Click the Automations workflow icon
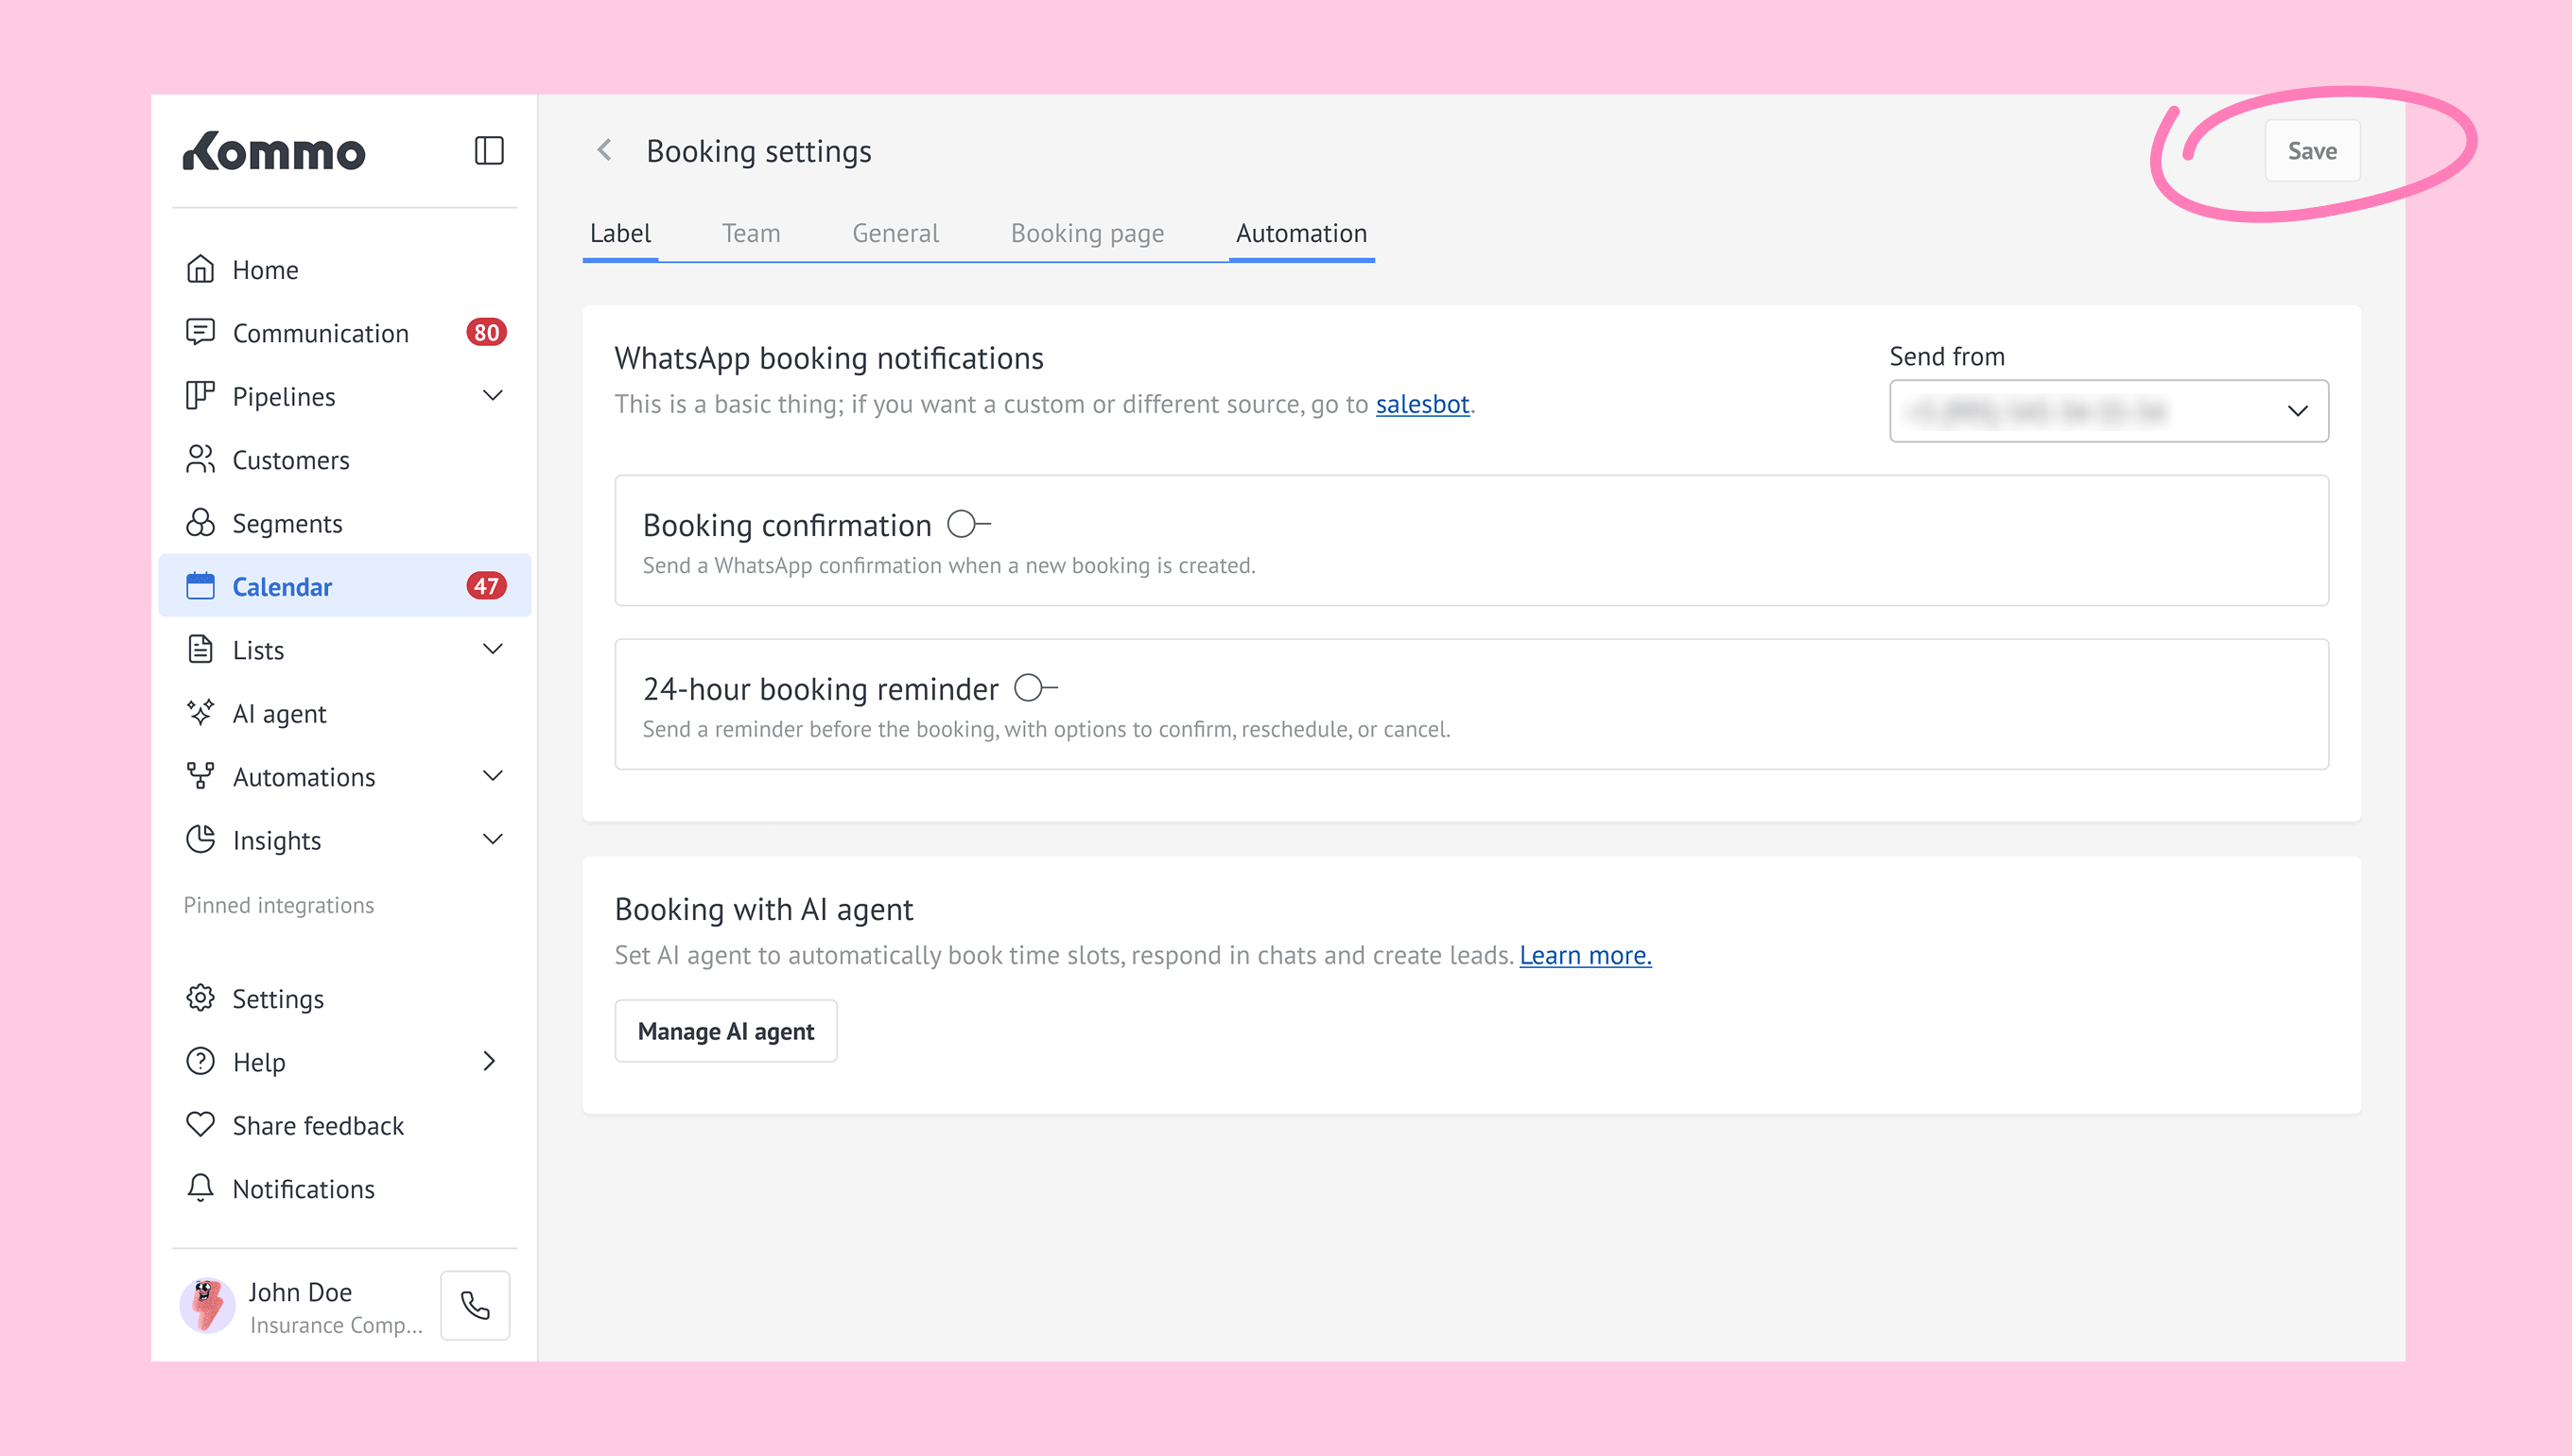The width and height of the screenshot is (2572, 1456). pos(200,776)
